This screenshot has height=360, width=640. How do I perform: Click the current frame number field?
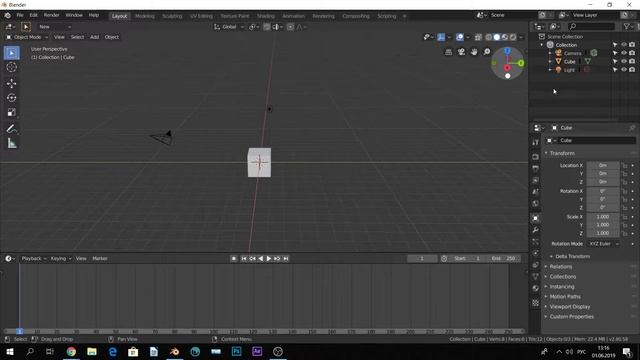click(422, 258)
